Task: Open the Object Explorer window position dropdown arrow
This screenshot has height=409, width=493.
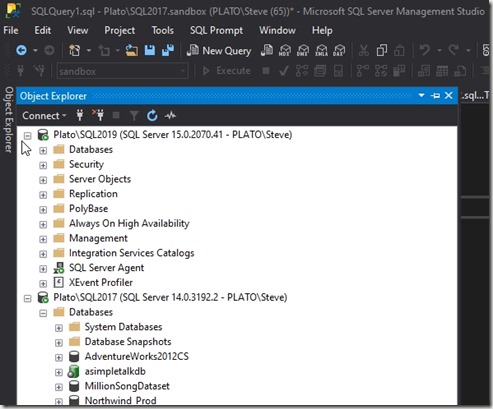Action: [x=421, y=96]
